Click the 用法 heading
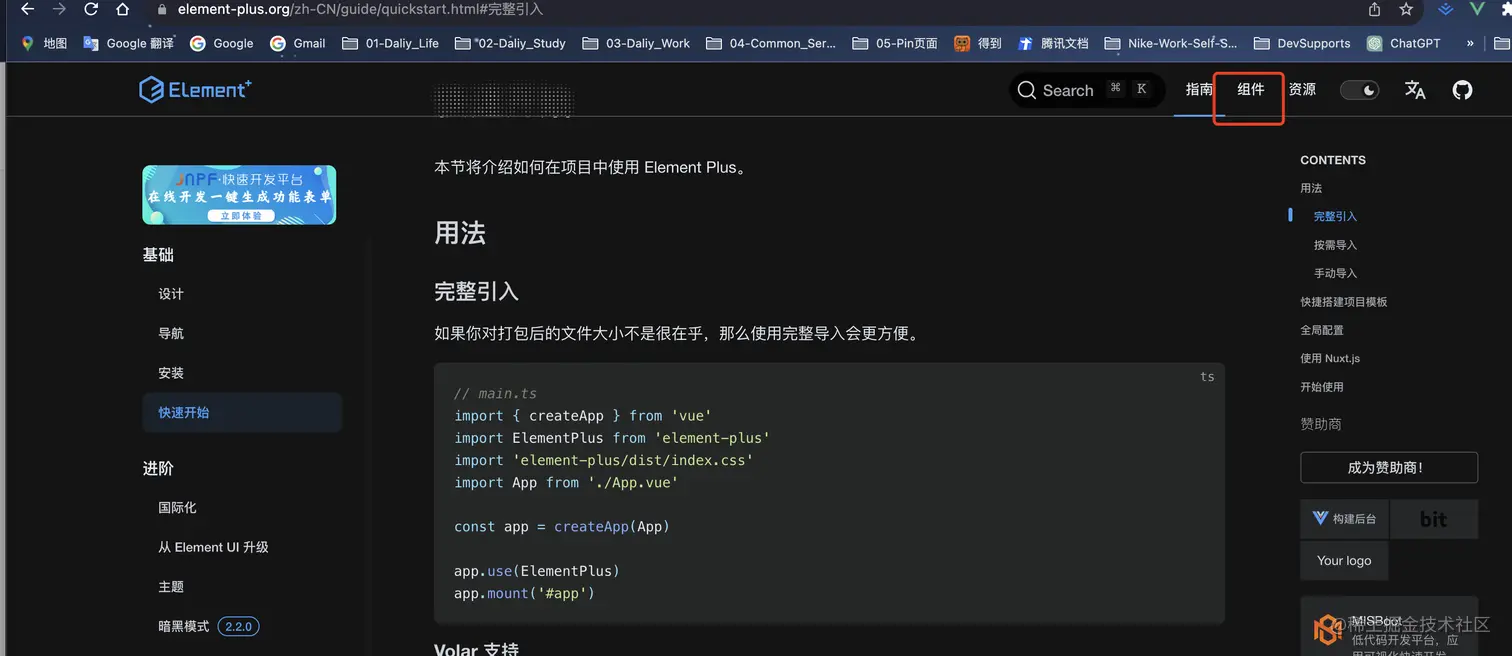Screen dimensions: 1512x656 click(x=460, y=233)
